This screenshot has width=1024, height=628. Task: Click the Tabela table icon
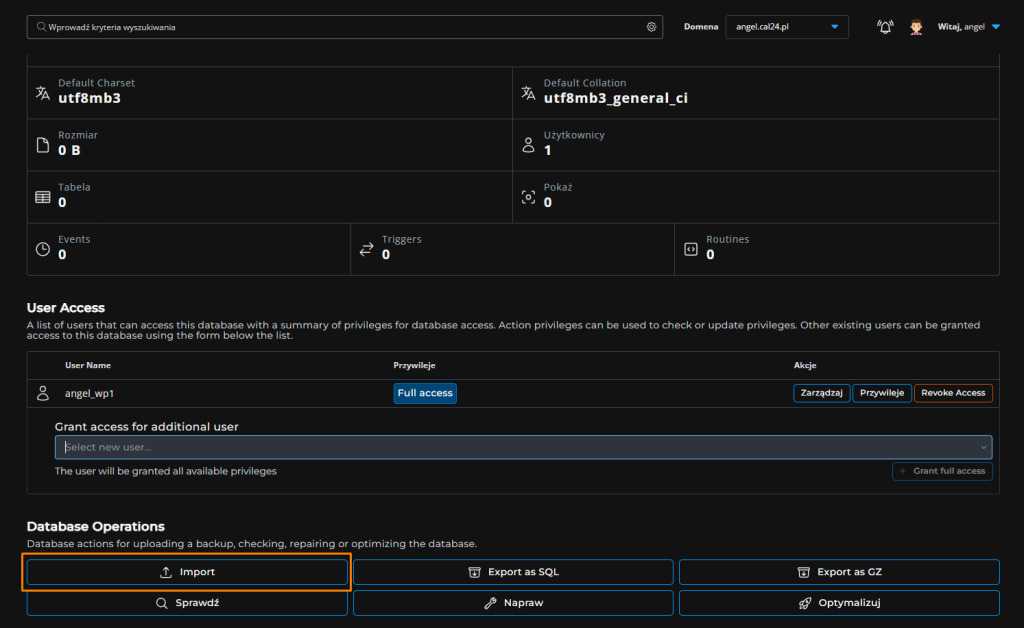42,197
